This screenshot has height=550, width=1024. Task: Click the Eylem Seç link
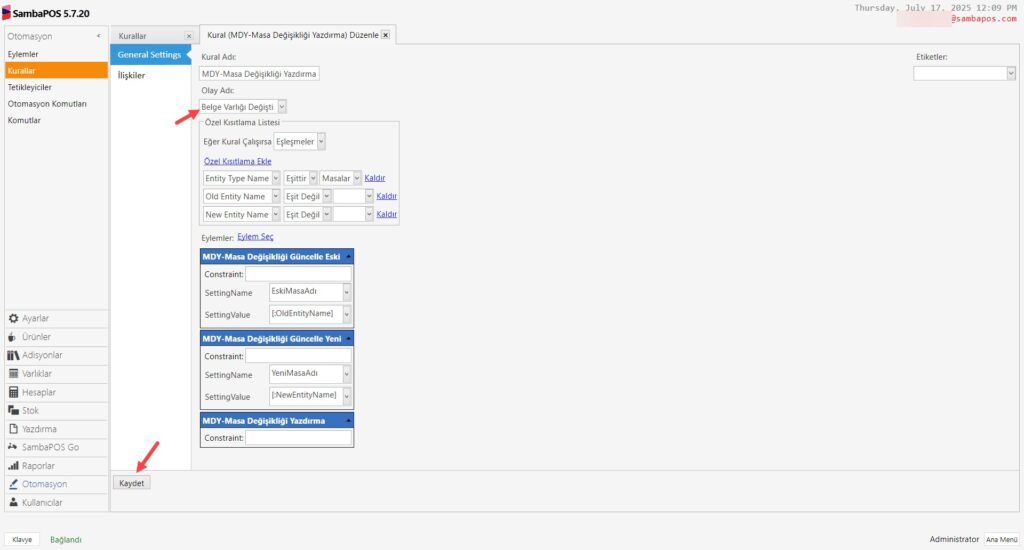point(255,236)
